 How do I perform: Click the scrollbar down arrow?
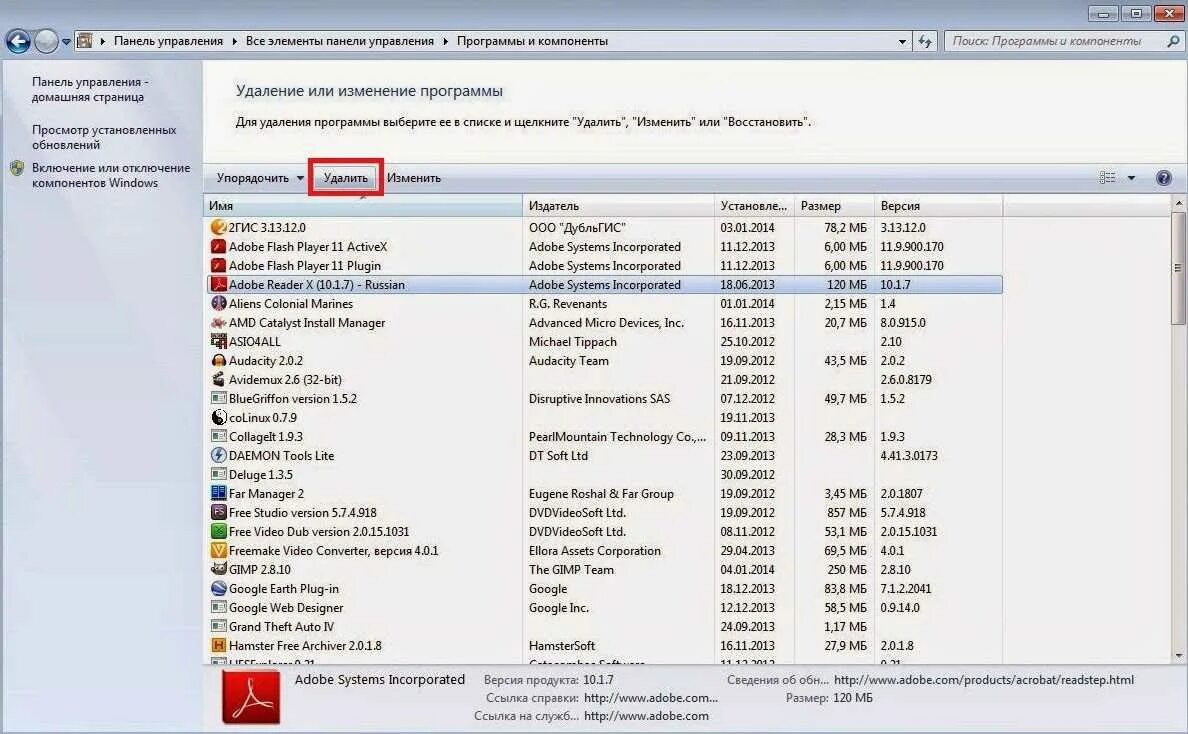[1177, 656]
